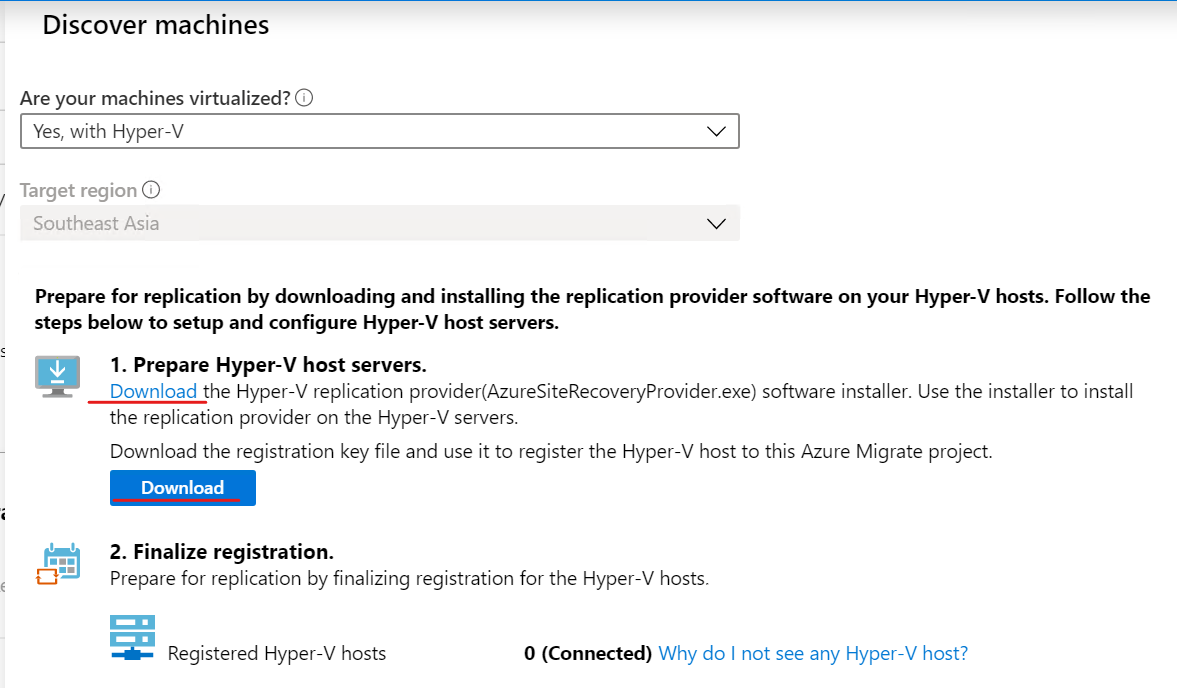Screen dimensions: 1177x688
Task: Open 'Why do I not see any Hyper-V host?' link
Action: pyautogui.click(x=813, y=653)
